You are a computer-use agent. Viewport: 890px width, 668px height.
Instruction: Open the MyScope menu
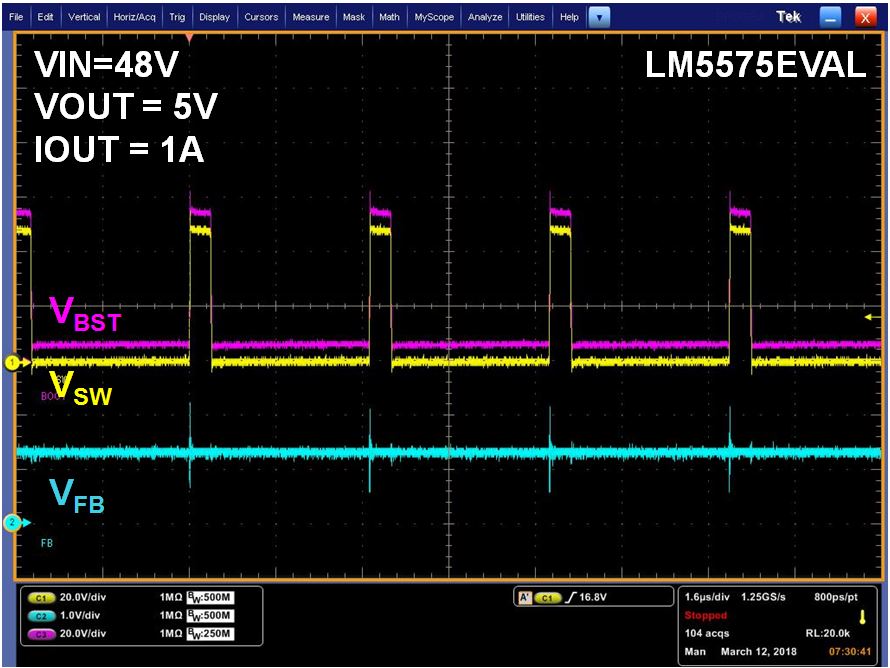[x=434, y=17]
